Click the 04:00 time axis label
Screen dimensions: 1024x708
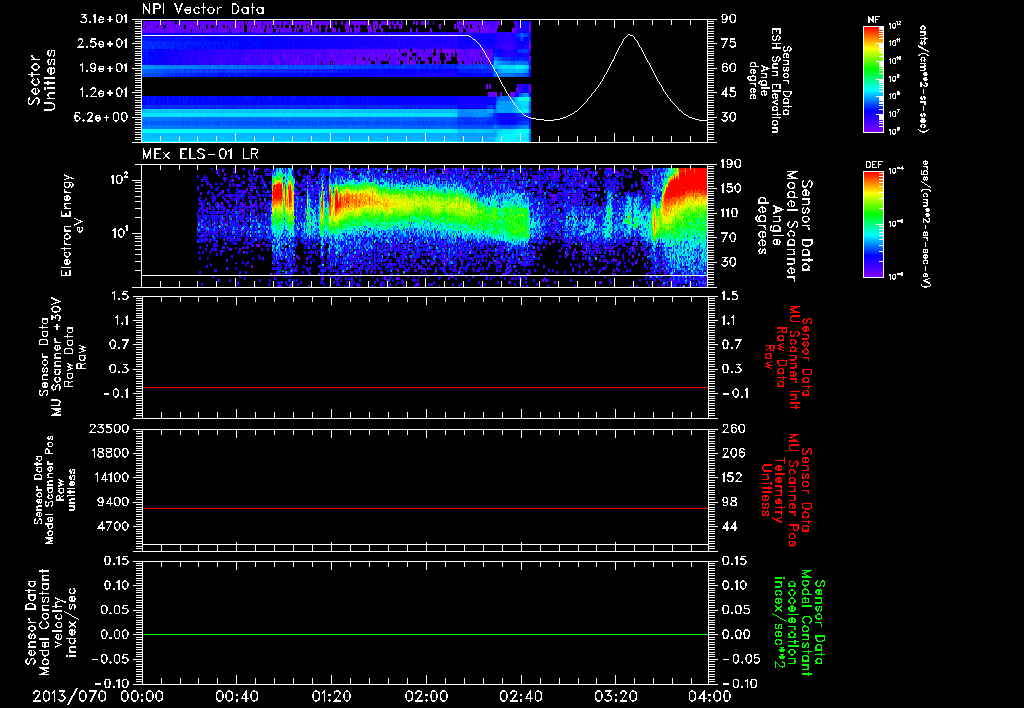pos(710,696)
